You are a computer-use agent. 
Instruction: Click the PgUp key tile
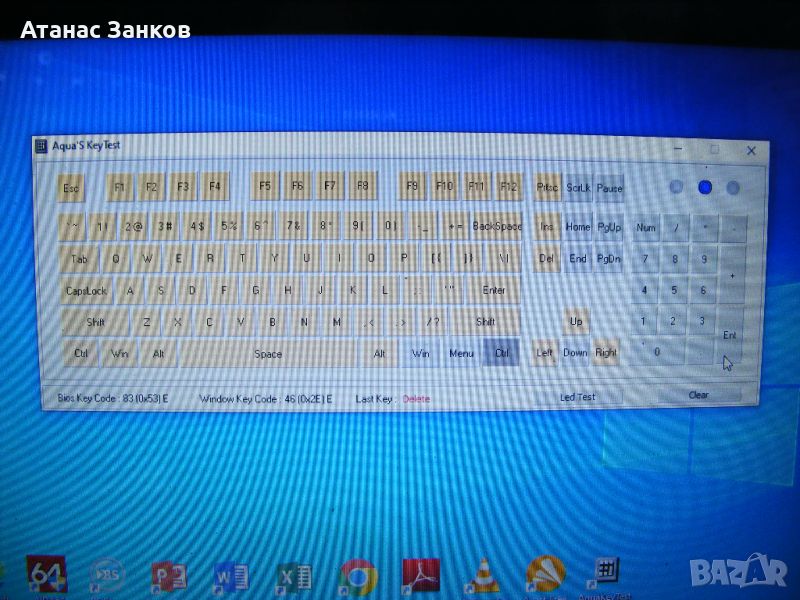pos(609,227)
